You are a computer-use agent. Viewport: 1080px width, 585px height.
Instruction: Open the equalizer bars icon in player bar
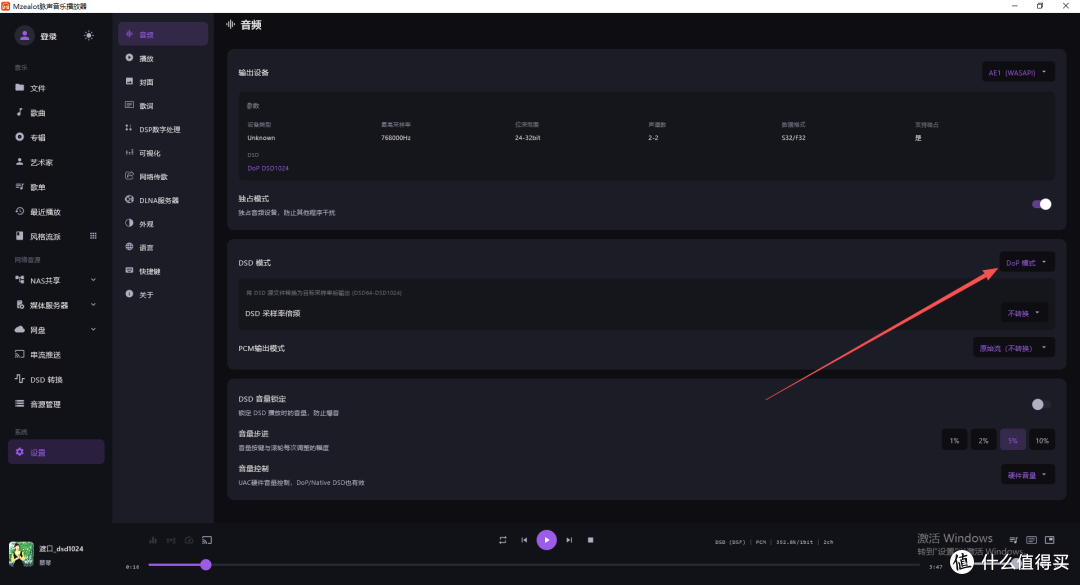point(153,540)
